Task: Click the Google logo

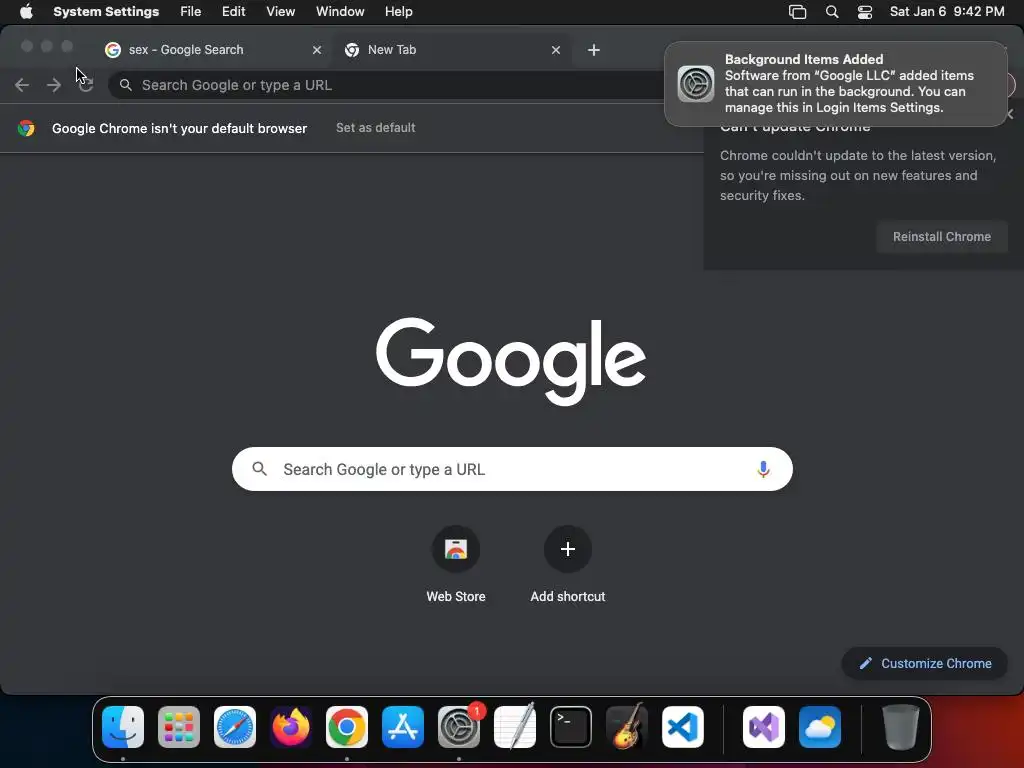Action: coord(511,361)
